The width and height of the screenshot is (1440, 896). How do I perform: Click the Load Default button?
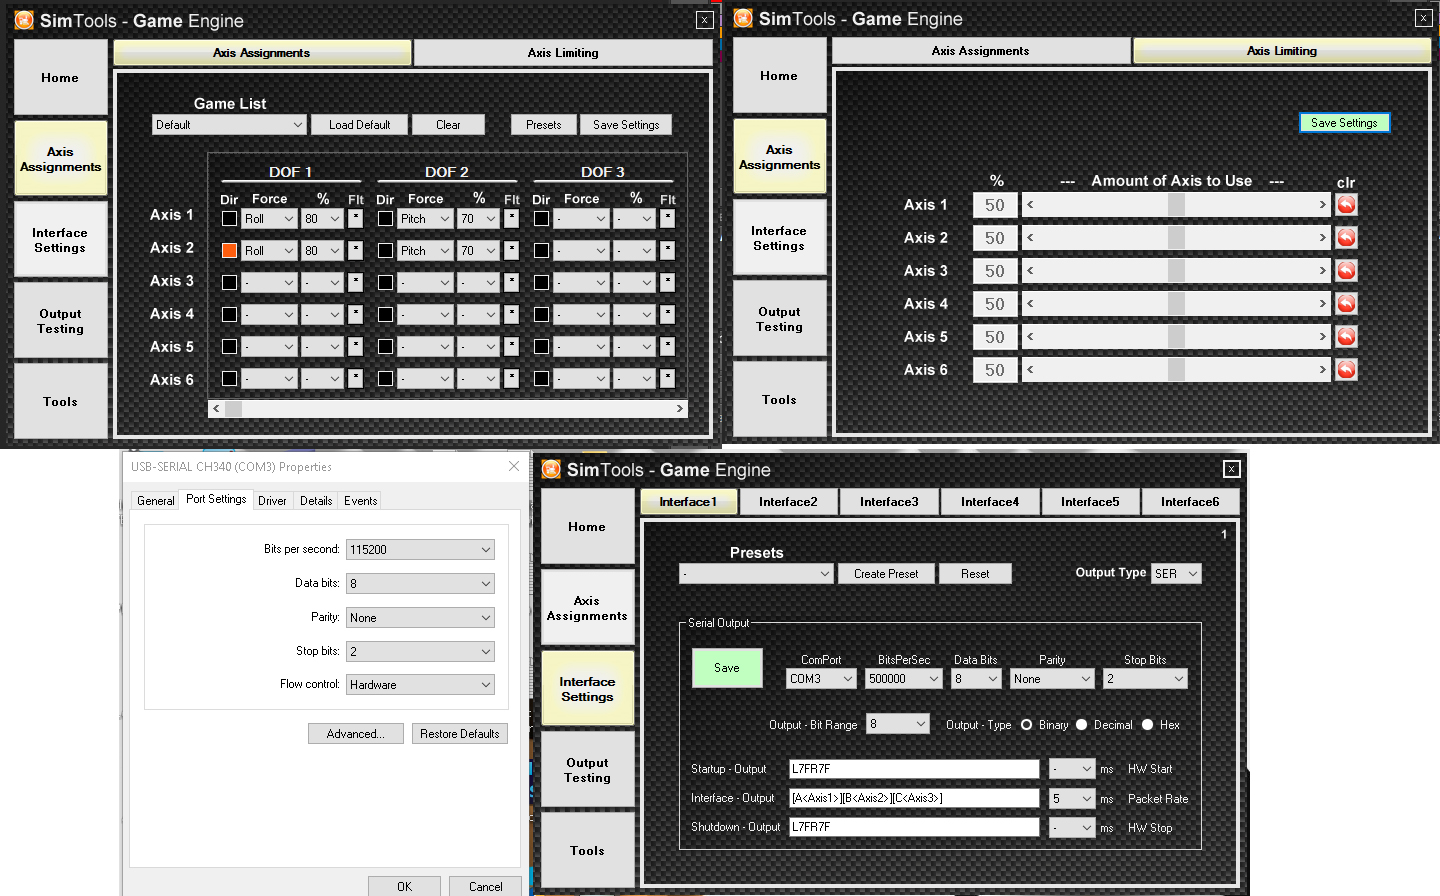tap(360, 125)
